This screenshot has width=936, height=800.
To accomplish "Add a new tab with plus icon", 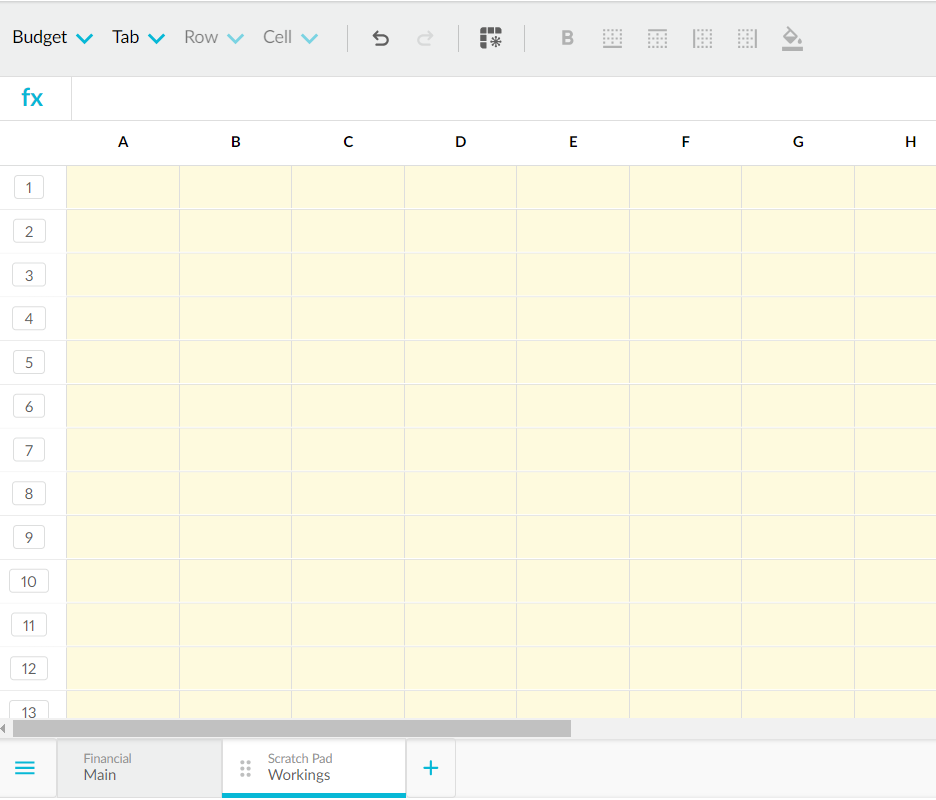I will [x=431, y=768].
